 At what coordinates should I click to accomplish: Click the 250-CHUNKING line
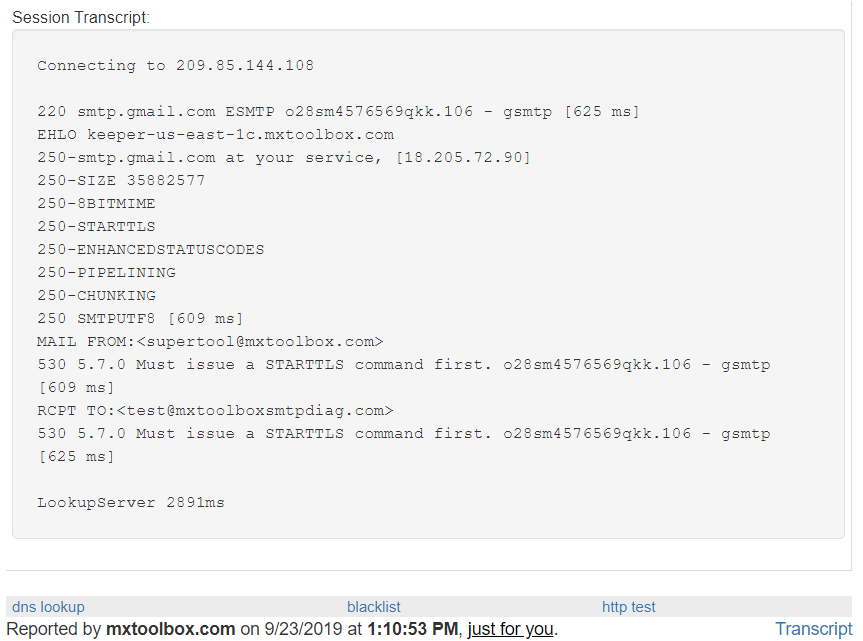96,296
